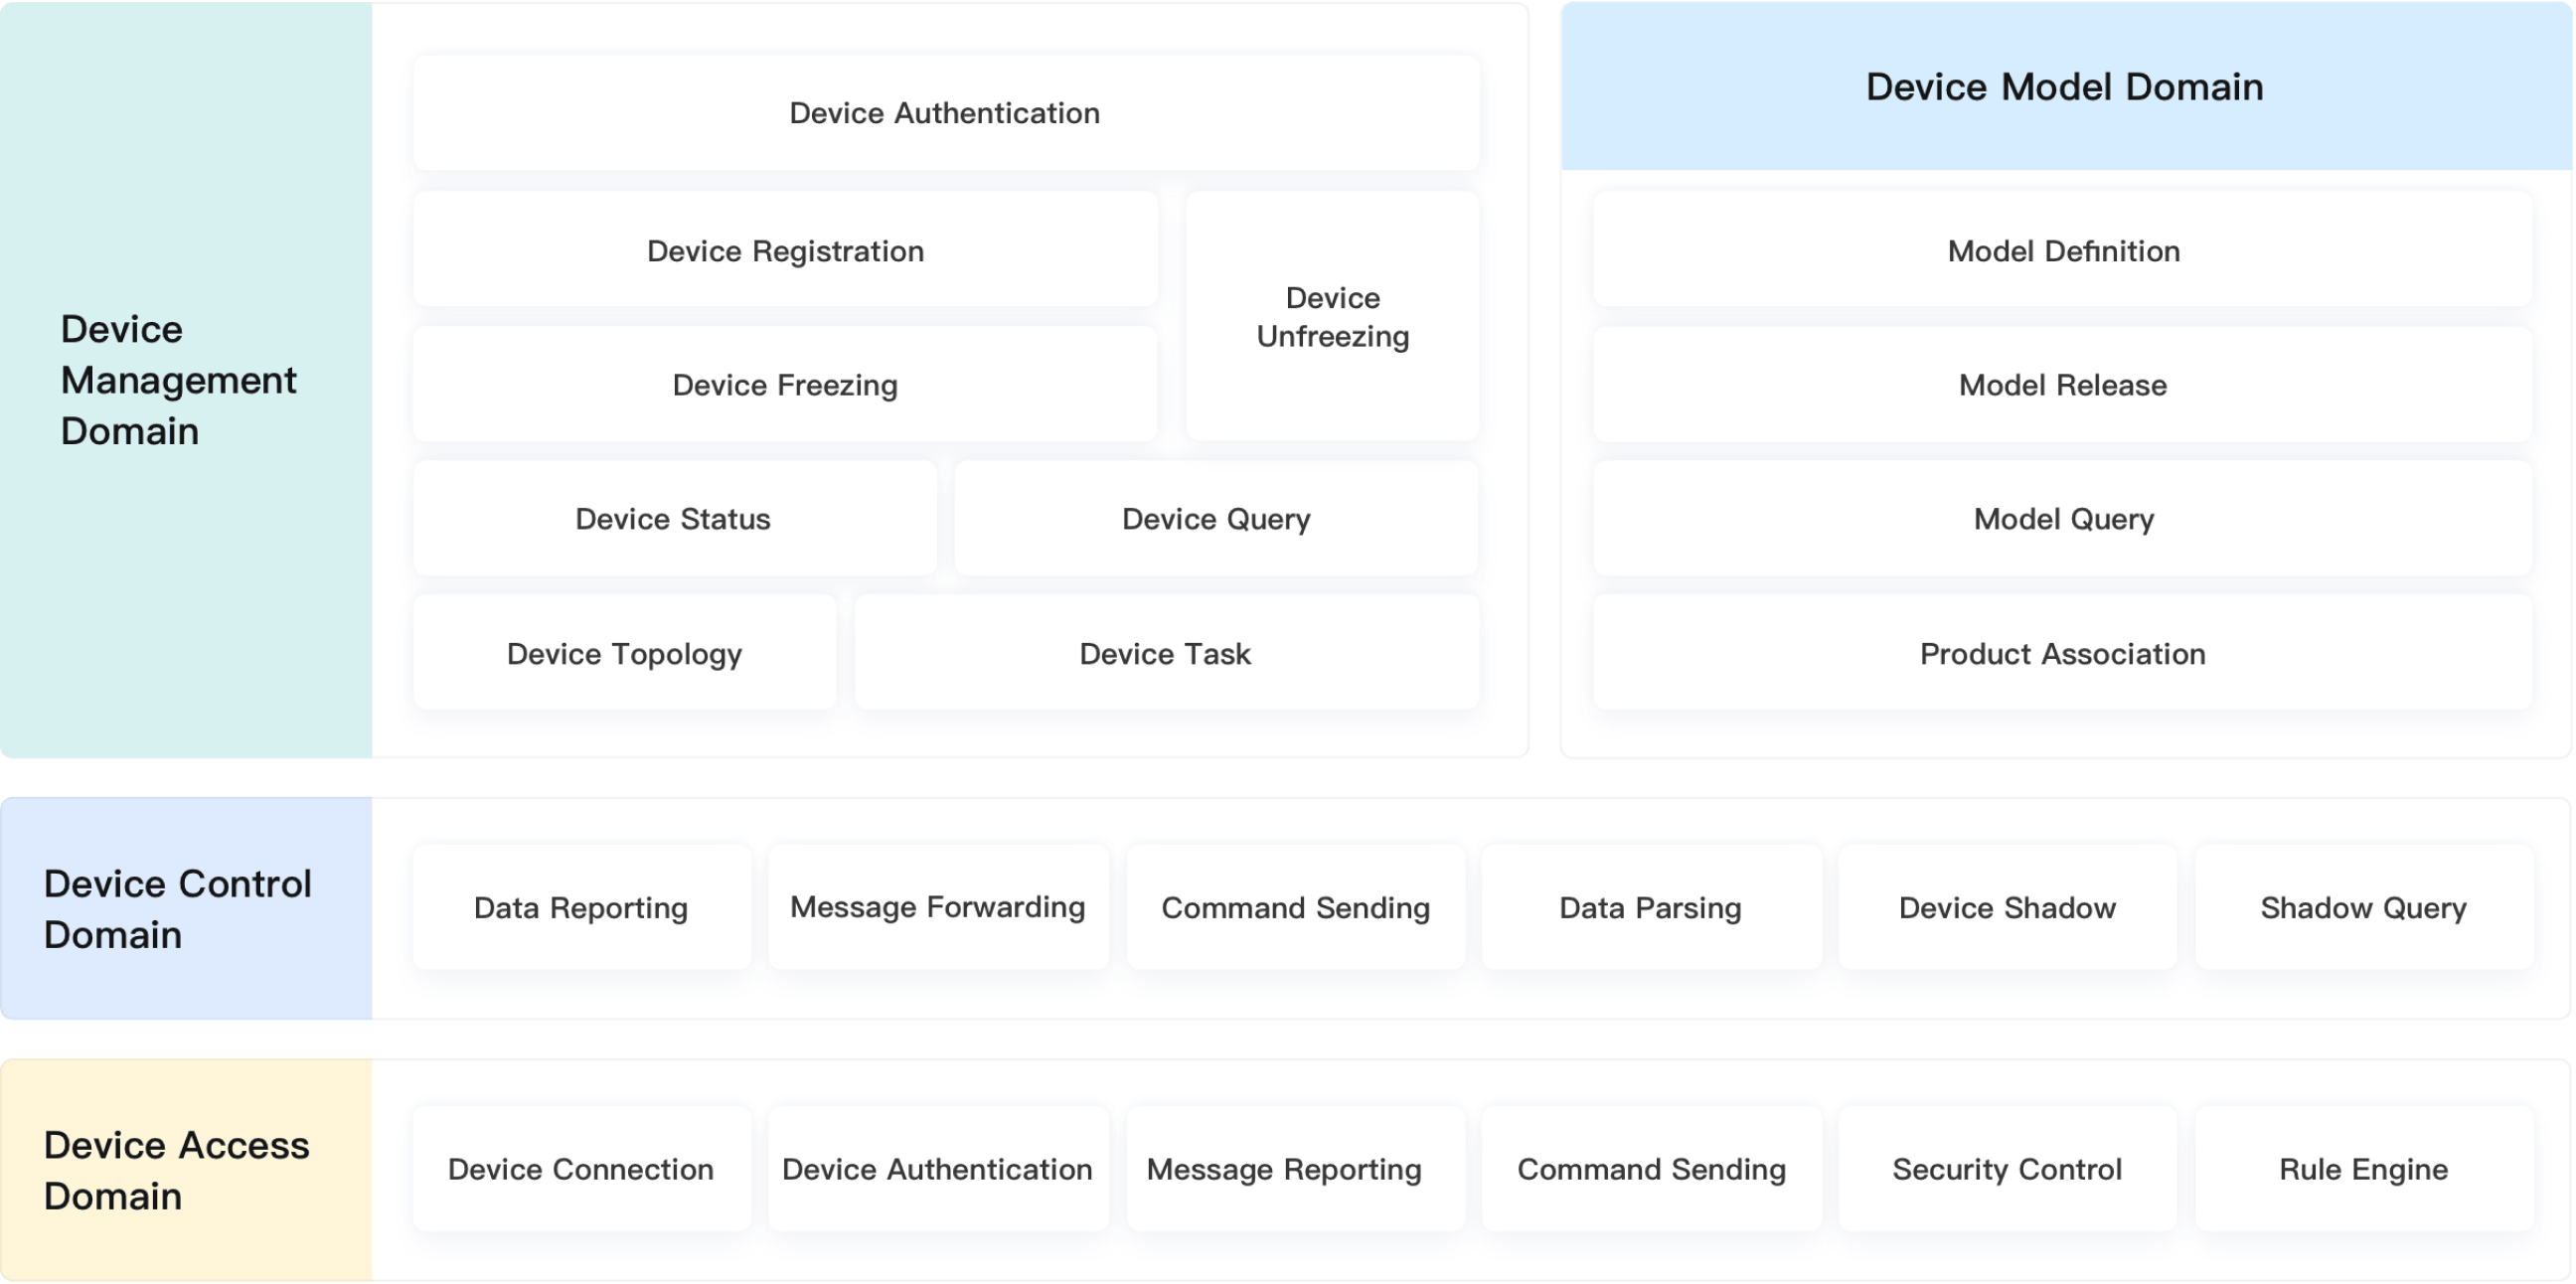This screenshot has width=2576, height=1284.
Task: Click the Security Control box
Action: click(x=2007, y=1168)
